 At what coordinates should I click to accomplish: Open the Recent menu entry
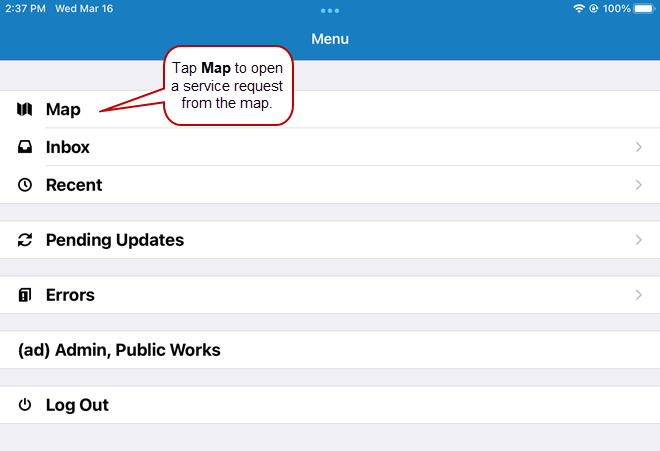coord(74,185)
